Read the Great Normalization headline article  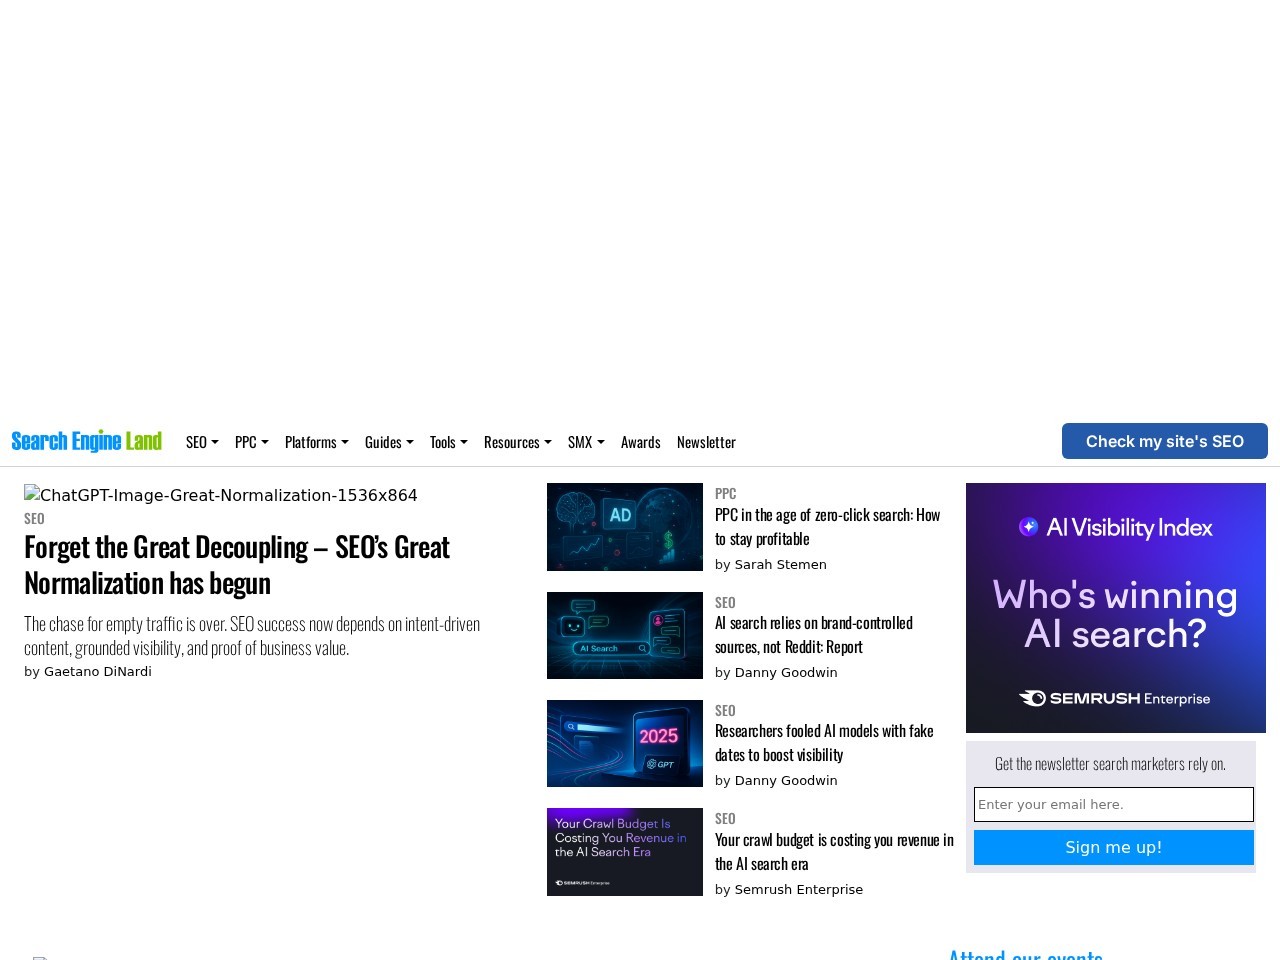click(x=237, y=564)
